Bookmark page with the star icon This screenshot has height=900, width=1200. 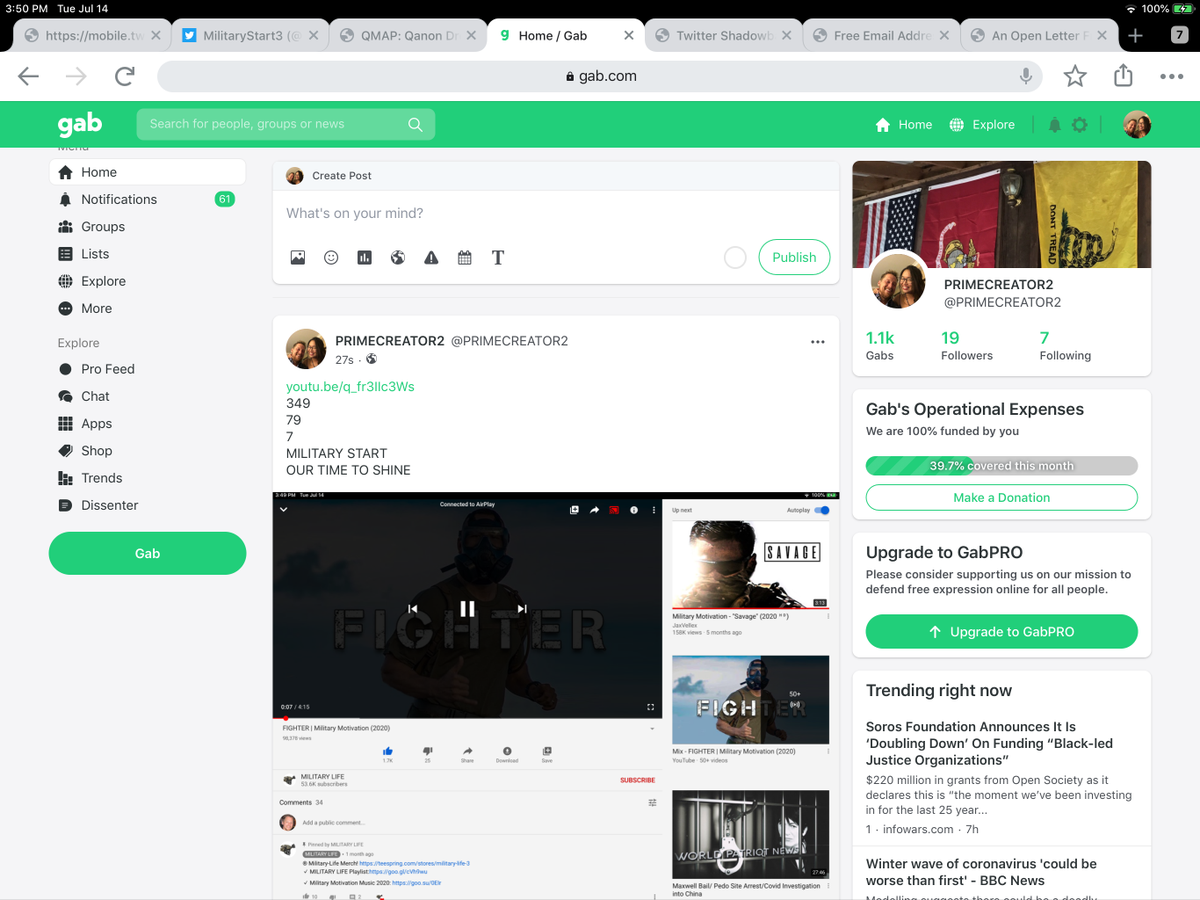tap(1075, 76)
